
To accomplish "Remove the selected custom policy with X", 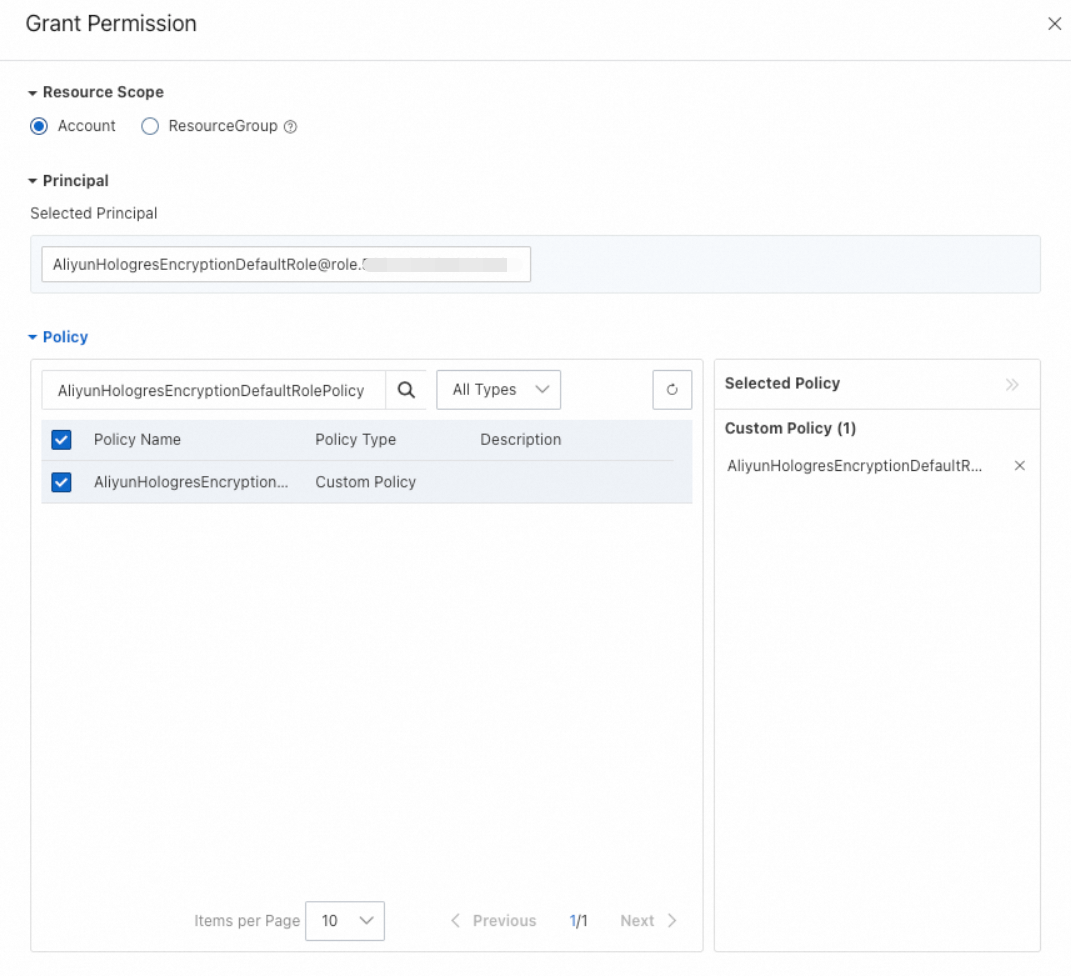I will point(1019,466).
